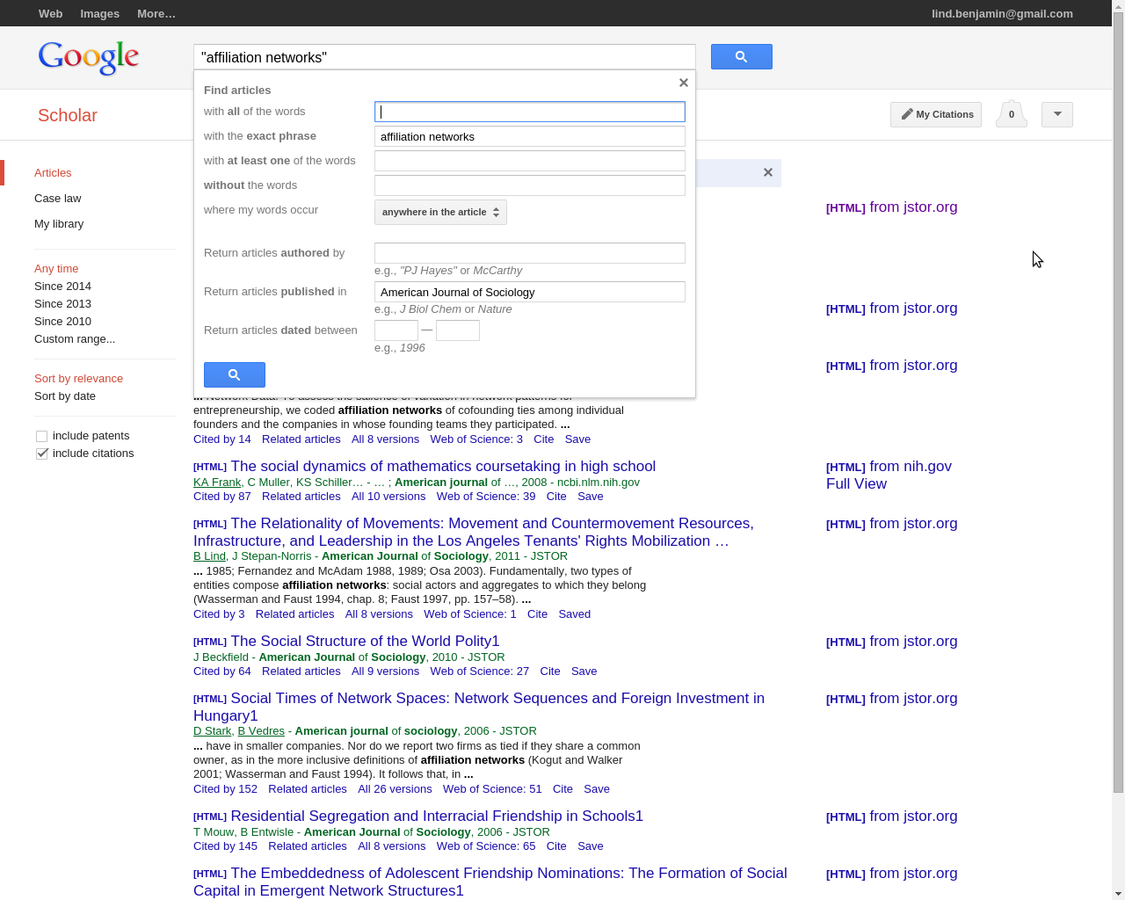Image resolution: width=1125 pixels, height=900 pixels.
Task: Open the Images tab in top bar
Action: point(100,14)
